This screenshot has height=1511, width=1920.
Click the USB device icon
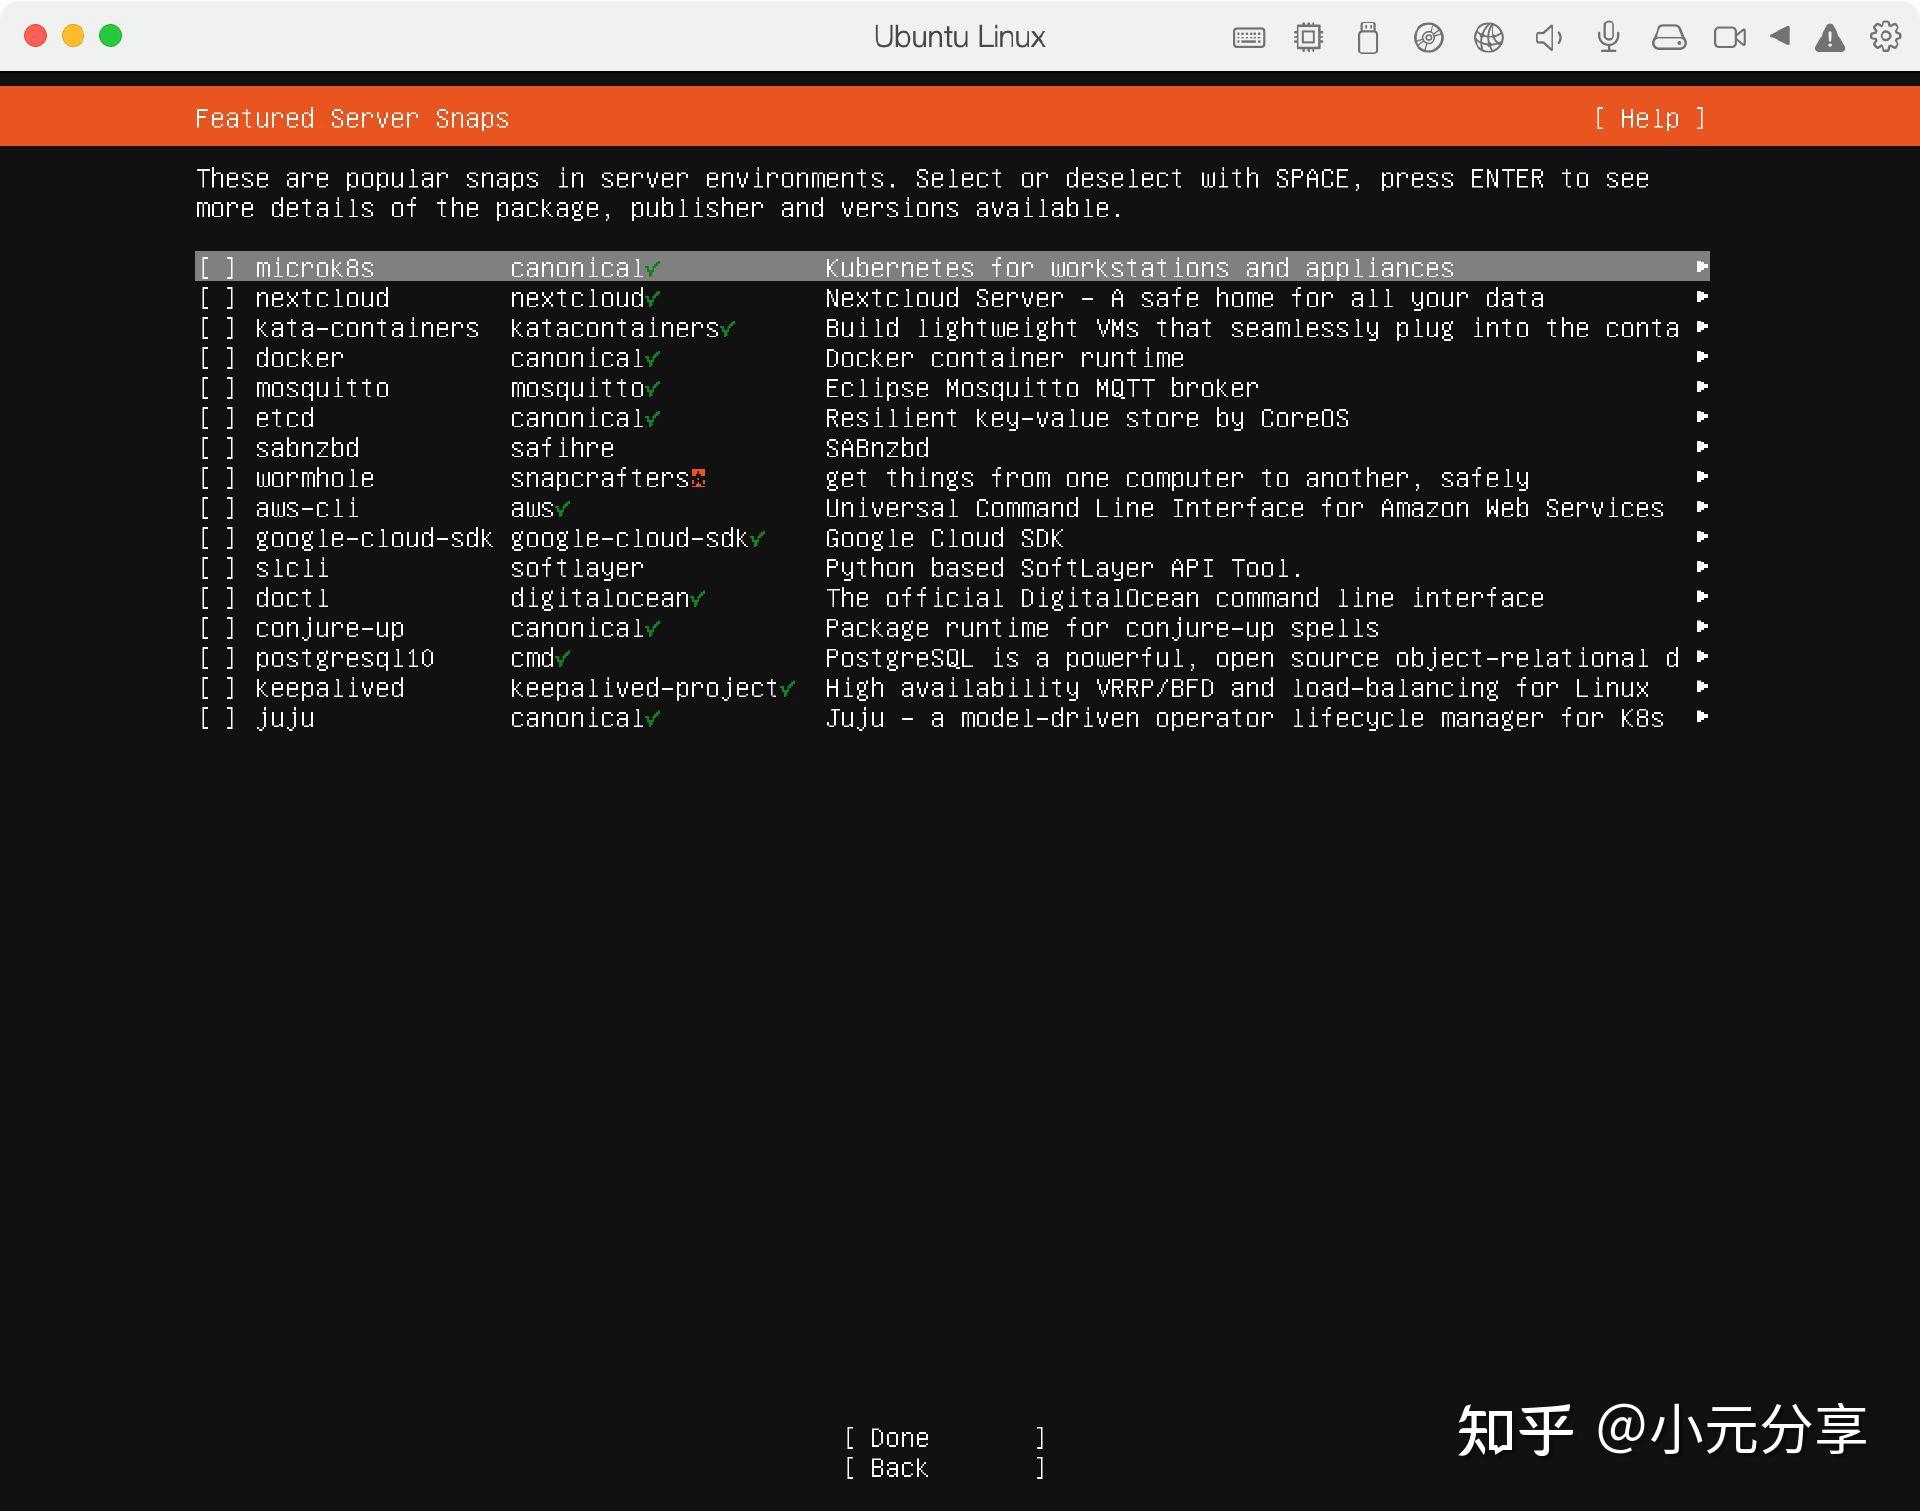(1368, 37)
